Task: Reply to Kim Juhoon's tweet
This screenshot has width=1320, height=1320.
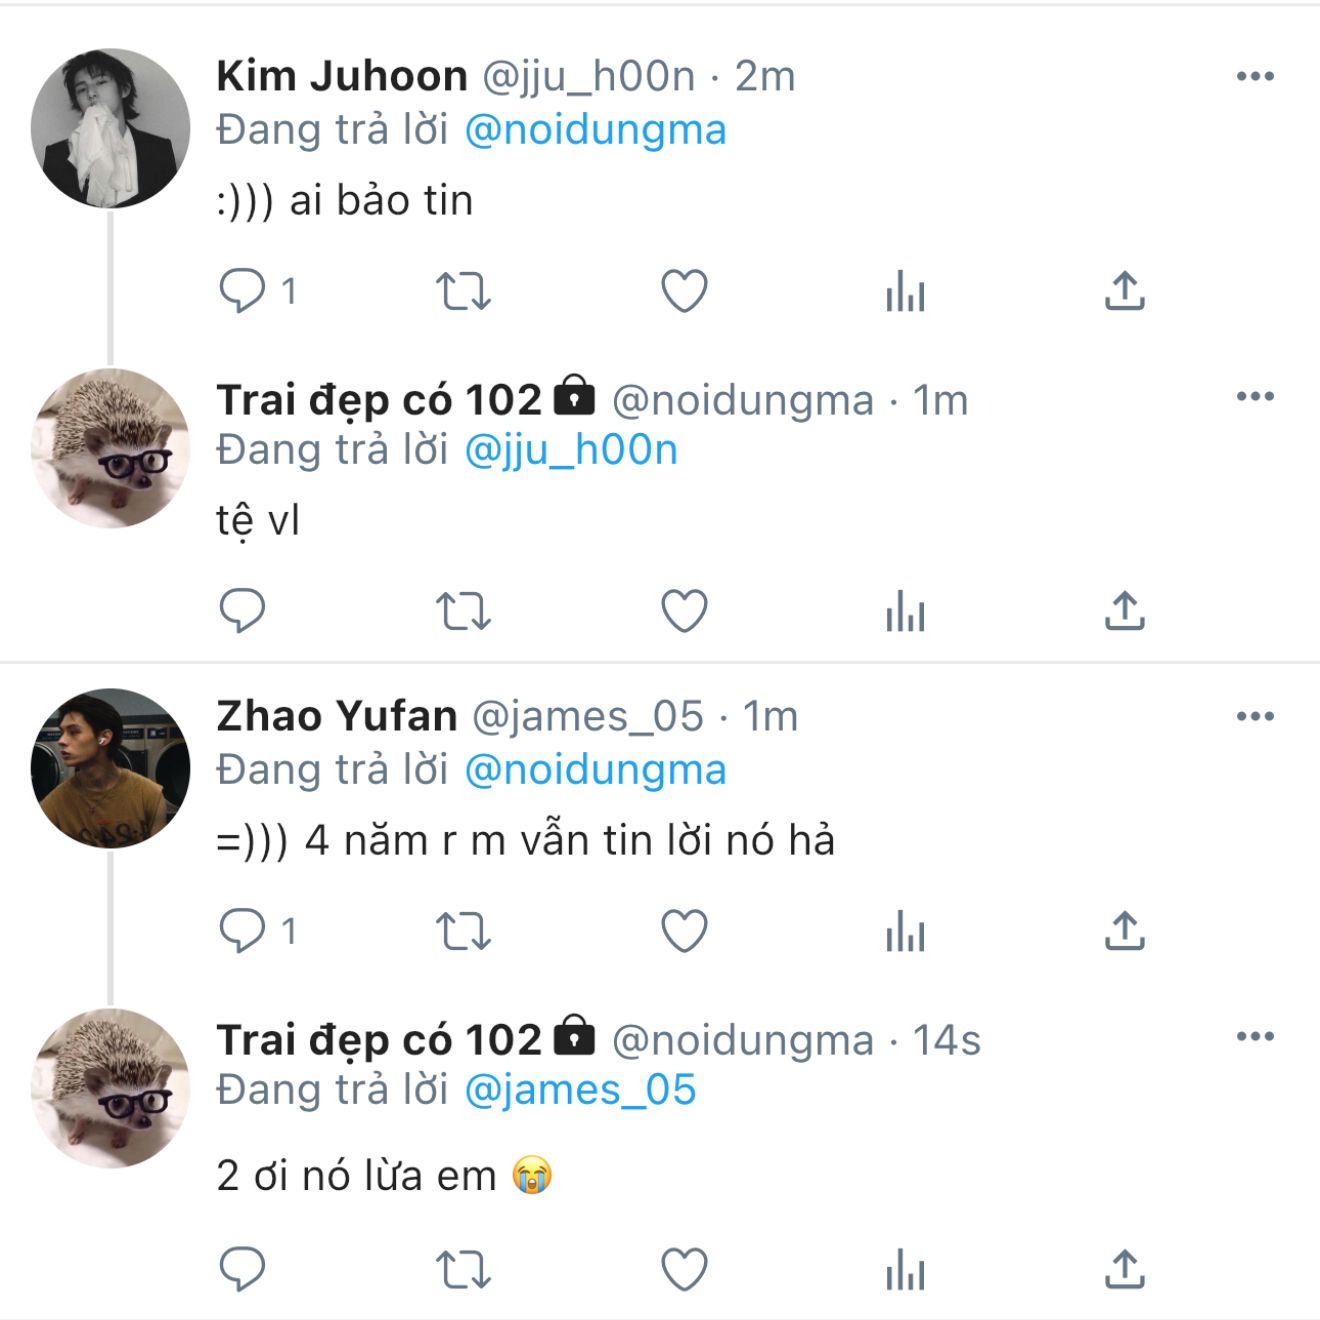Action: tap(242, 291)
